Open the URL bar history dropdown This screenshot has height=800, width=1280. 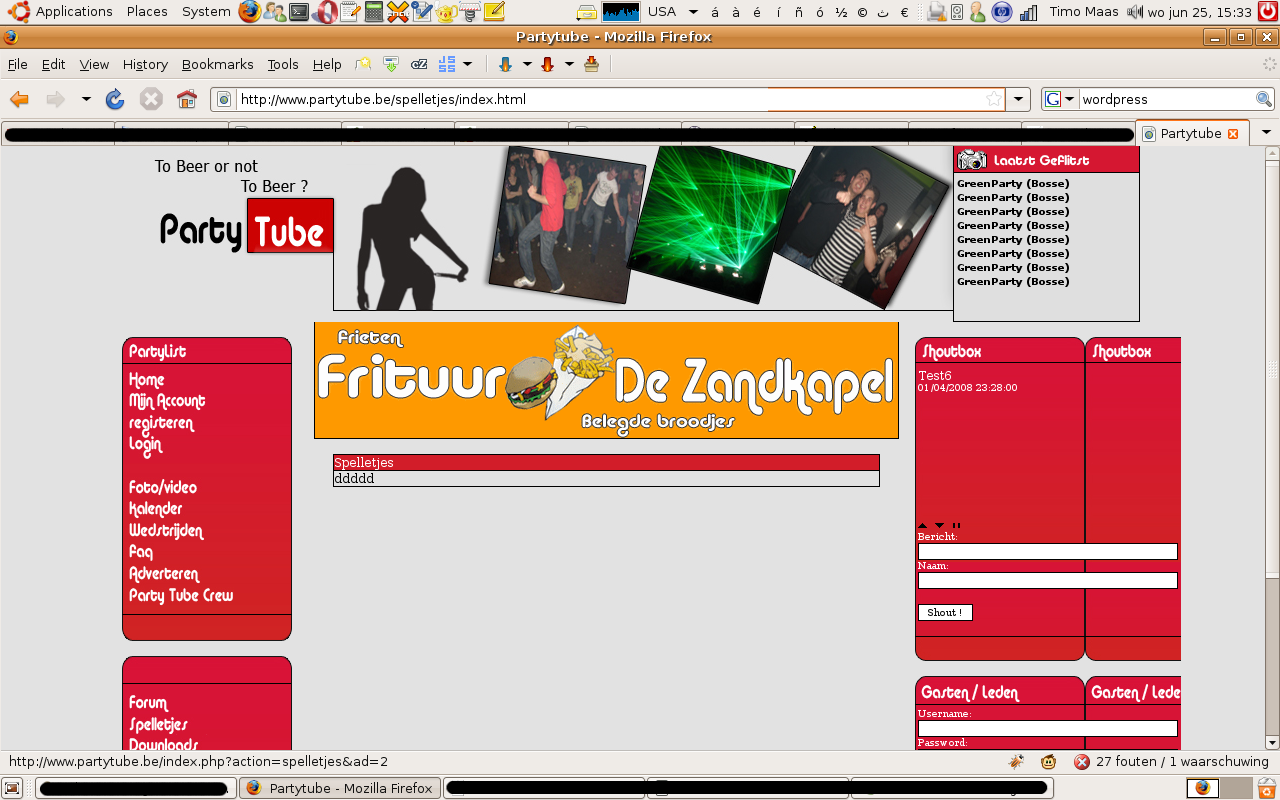(1018, 99)
